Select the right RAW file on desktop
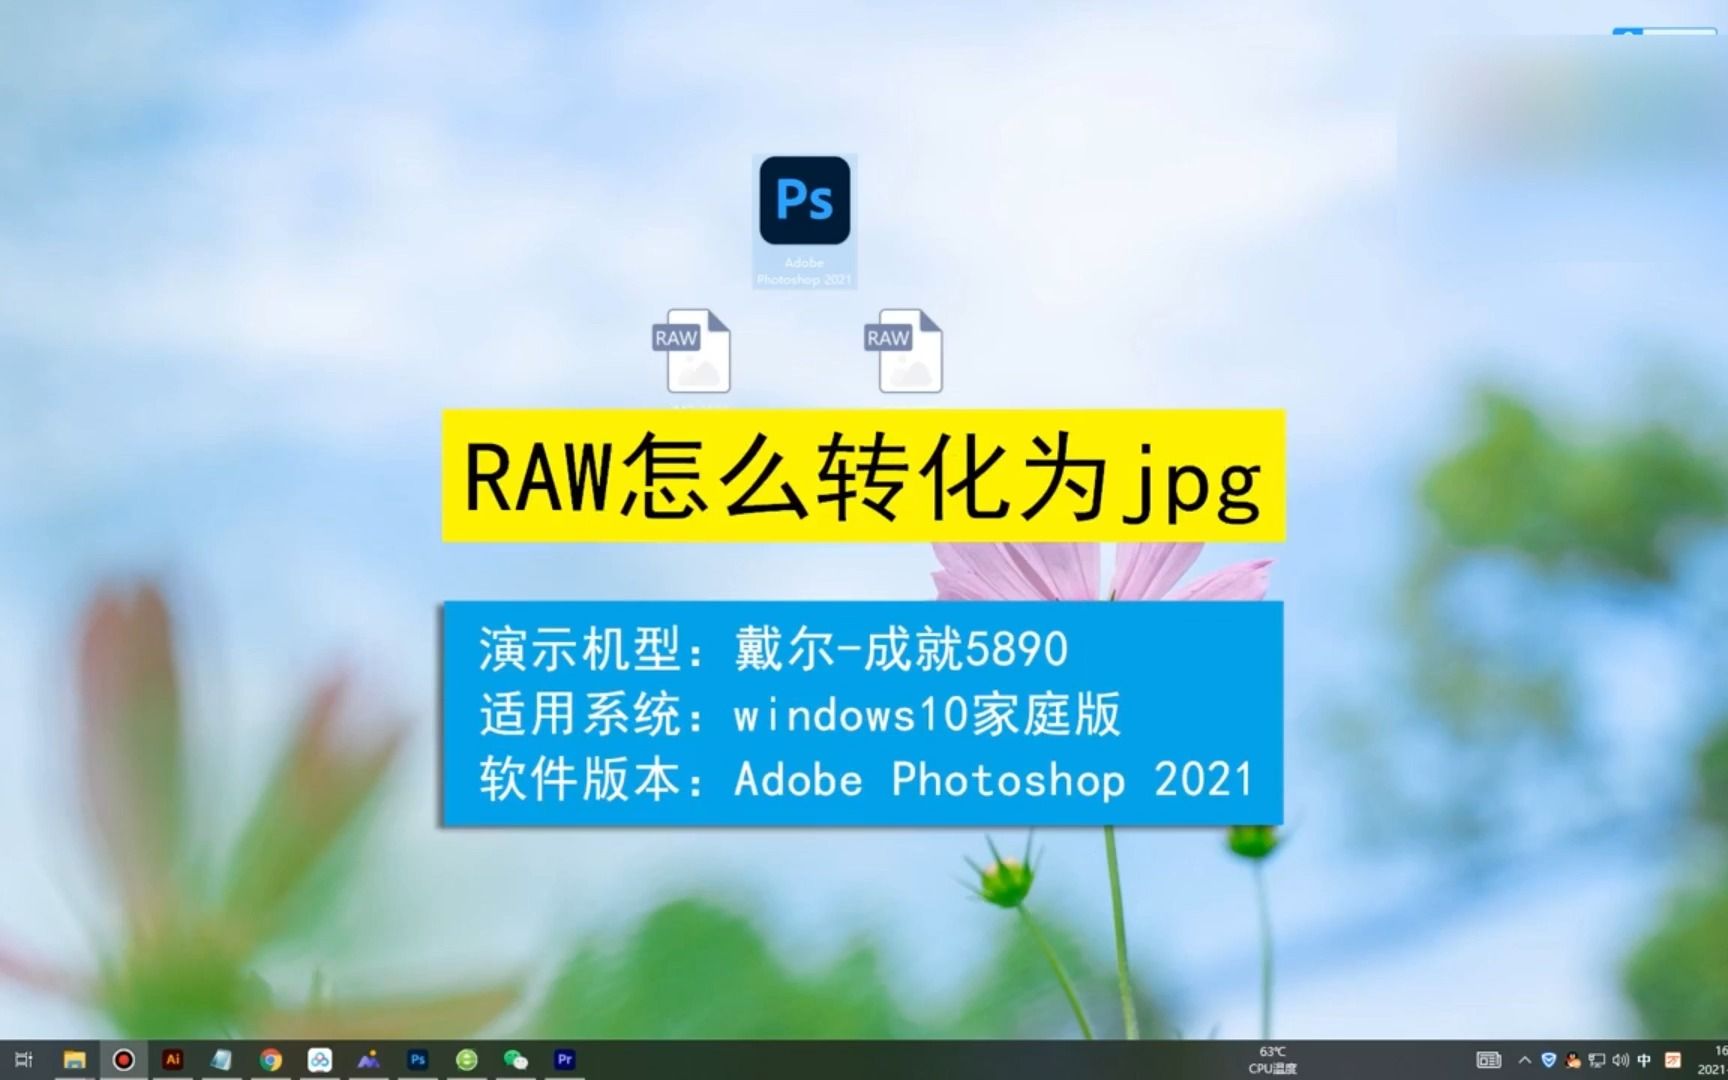Image resolution: width=1728 pixels, height=1080 pixels. pyautogui.click(x=904, y=351)
